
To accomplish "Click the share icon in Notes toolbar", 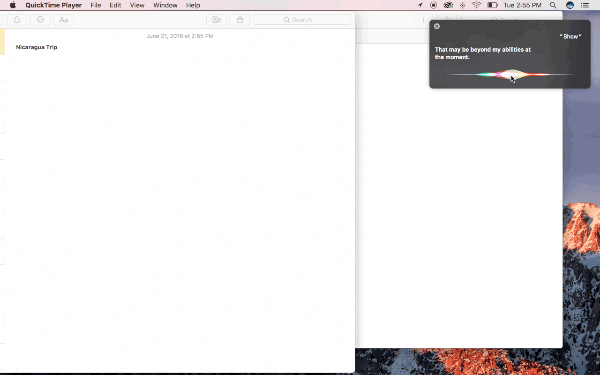I will (x=240, y=20).
